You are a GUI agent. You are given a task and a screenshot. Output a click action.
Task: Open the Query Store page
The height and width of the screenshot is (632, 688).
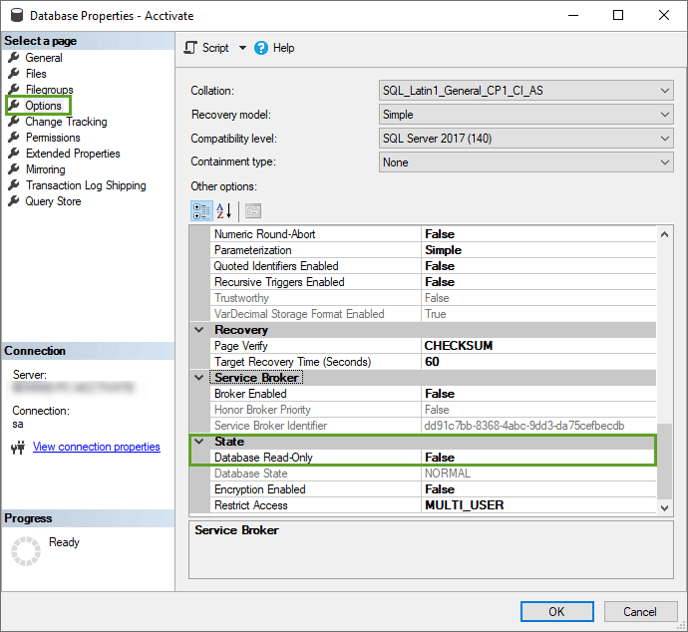[53, 201]
